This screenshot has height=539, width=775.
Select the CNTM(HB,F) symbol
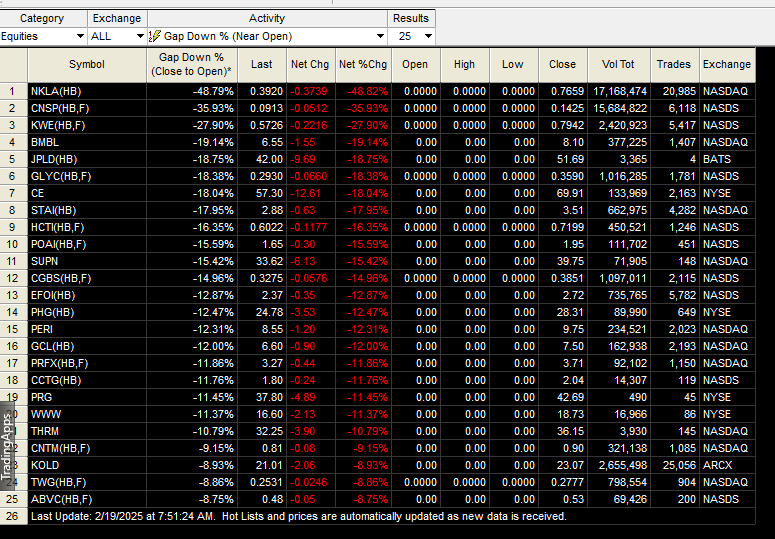(x=60, y=448)
